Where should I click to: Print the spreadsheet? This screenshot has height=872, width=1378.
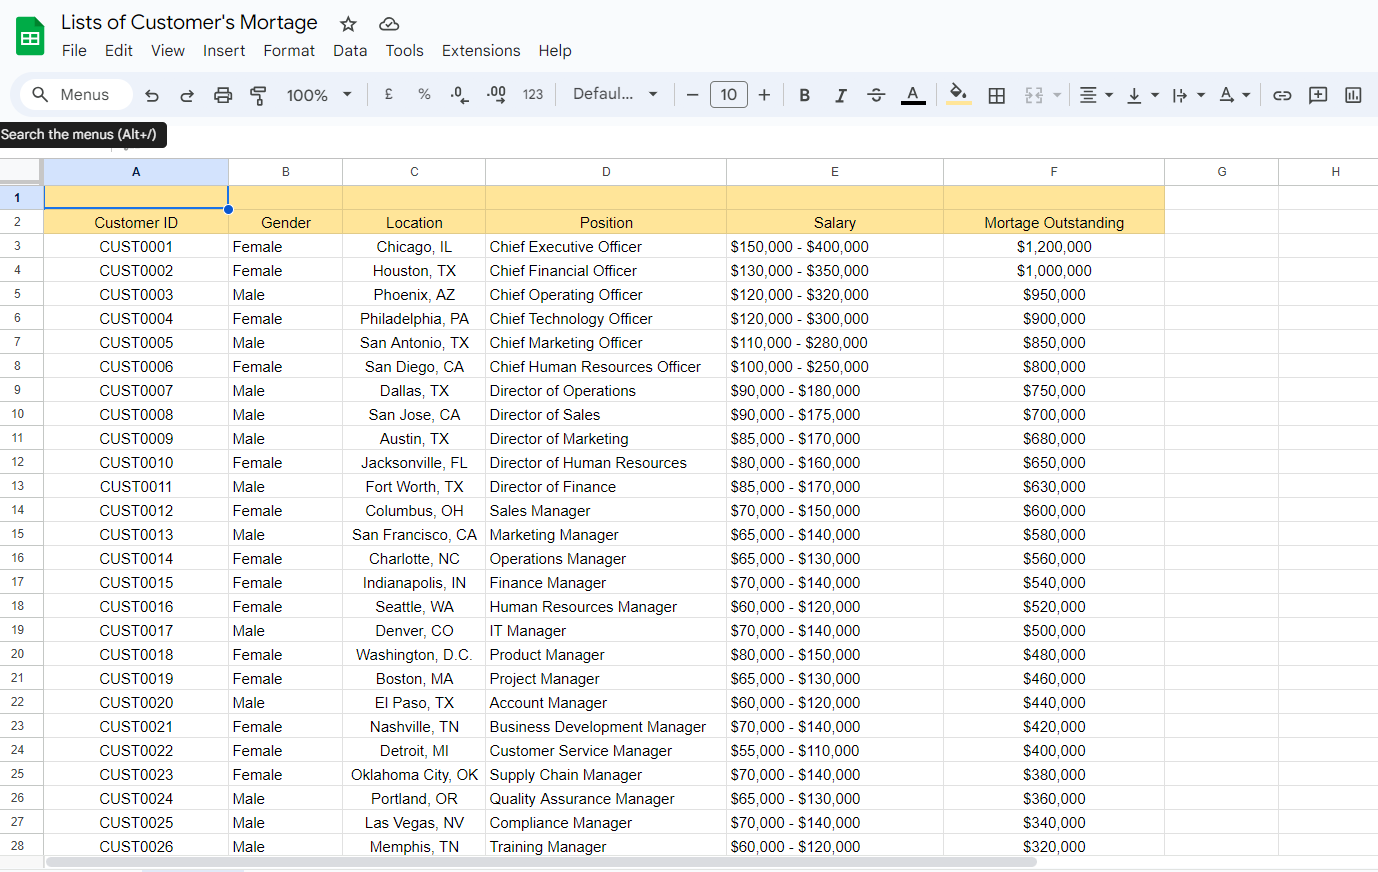pos(223,95)
